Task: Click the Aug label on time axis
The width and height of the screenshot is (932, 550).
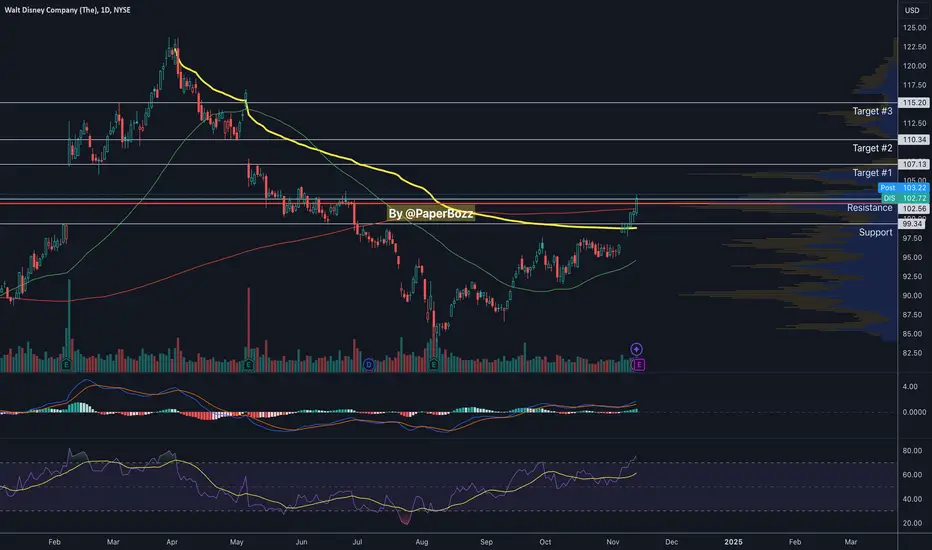Action: 421,542
